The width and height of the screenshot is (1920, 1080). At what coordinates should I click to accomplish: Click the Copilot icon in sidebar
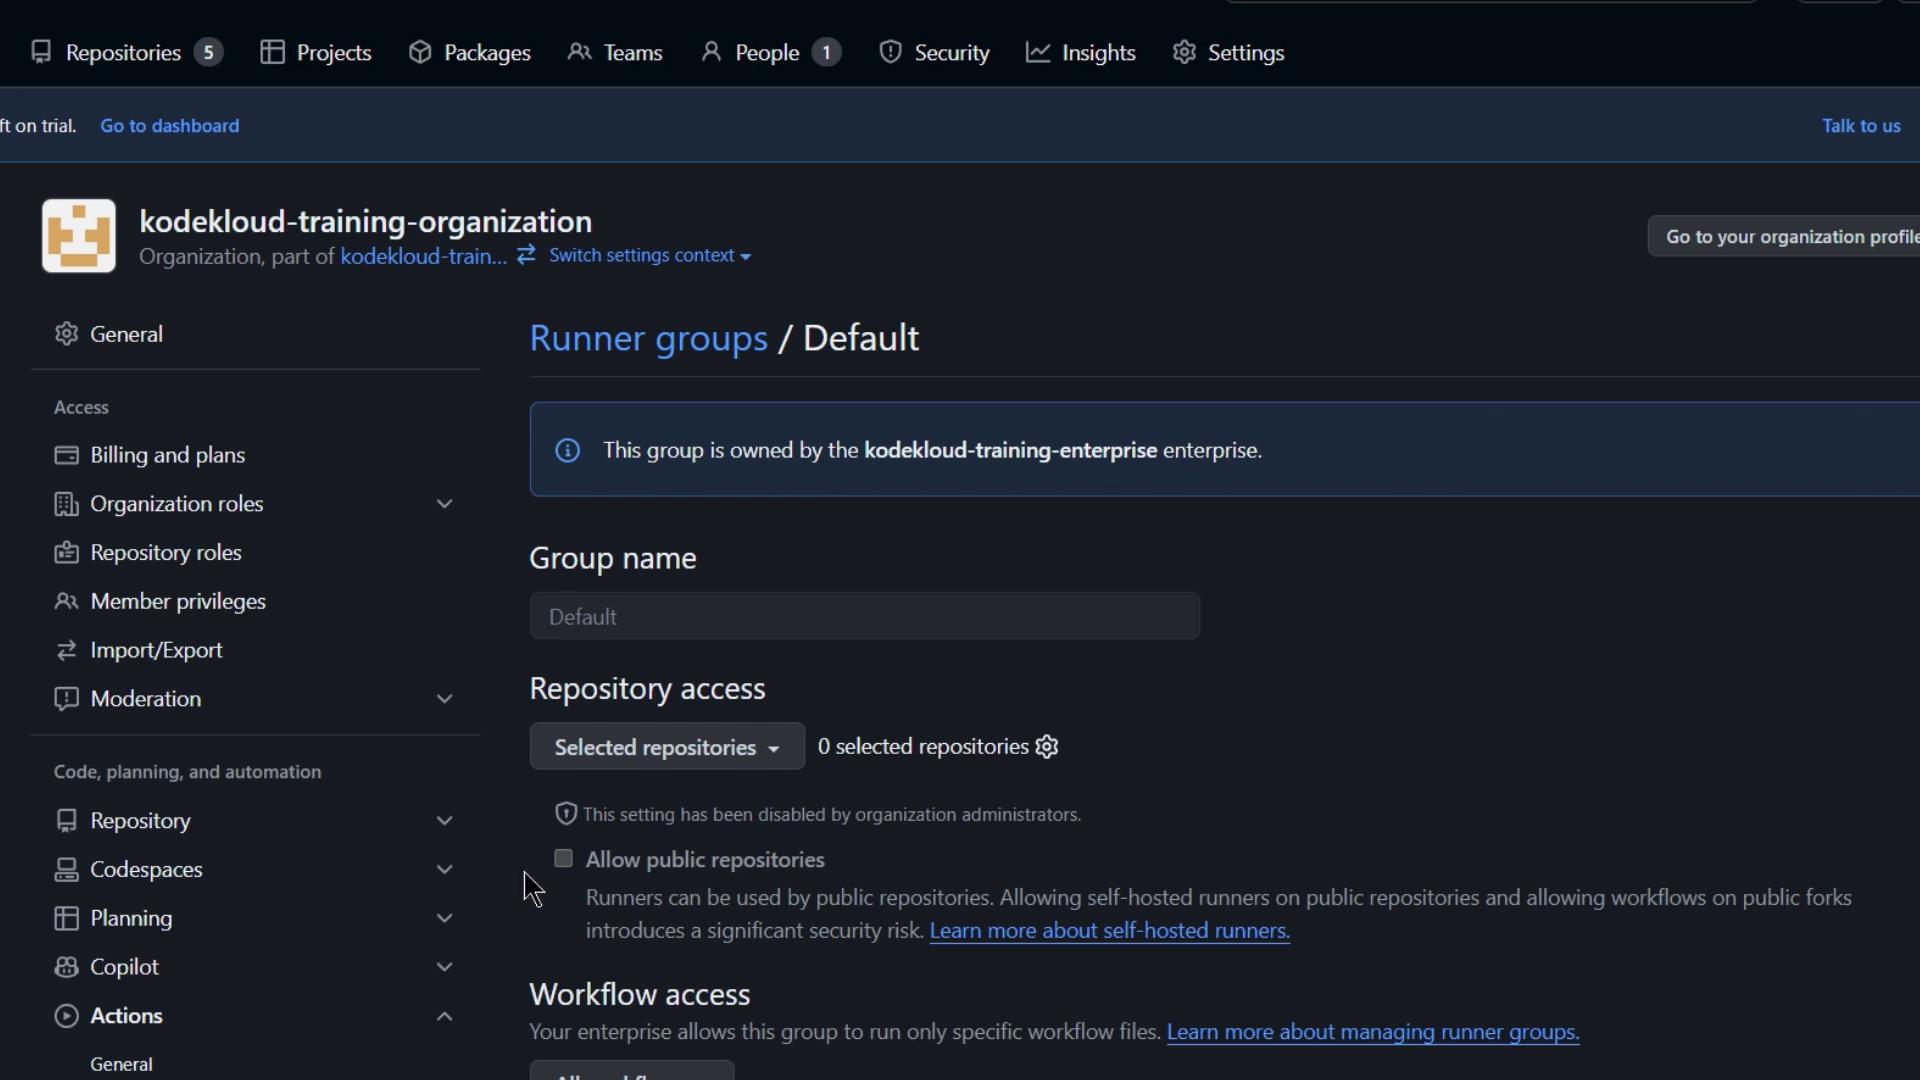[x=66, y=967]
